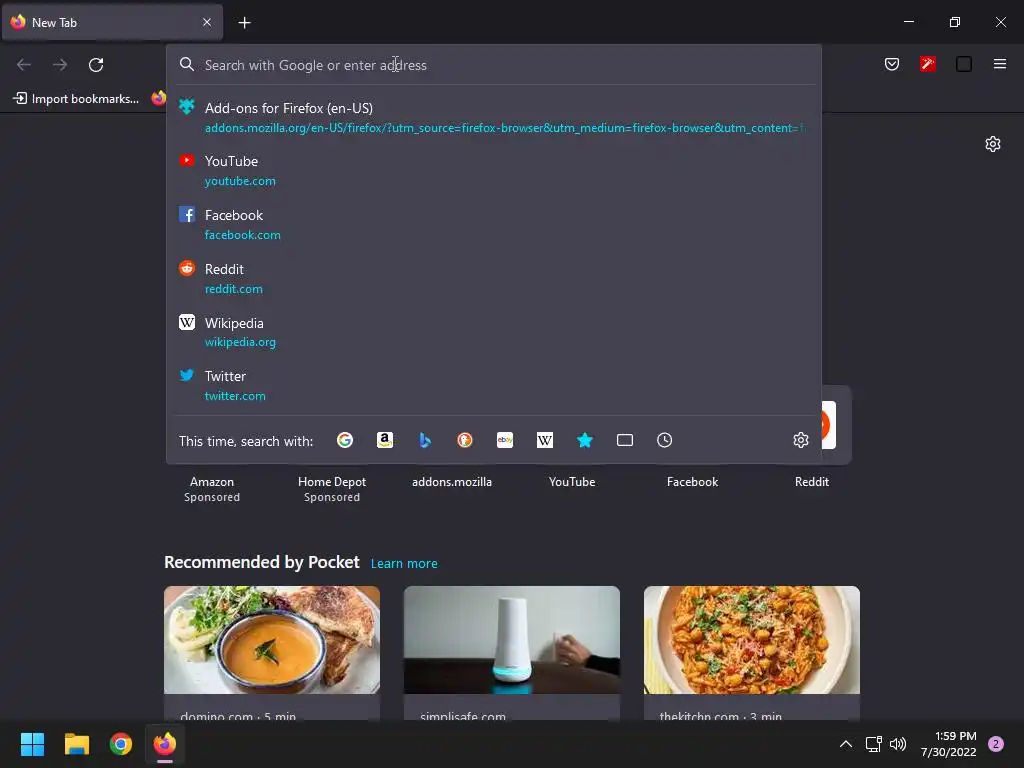
Task: Click Firefox icon in the taskbar
Action: (x=165, y=744)
